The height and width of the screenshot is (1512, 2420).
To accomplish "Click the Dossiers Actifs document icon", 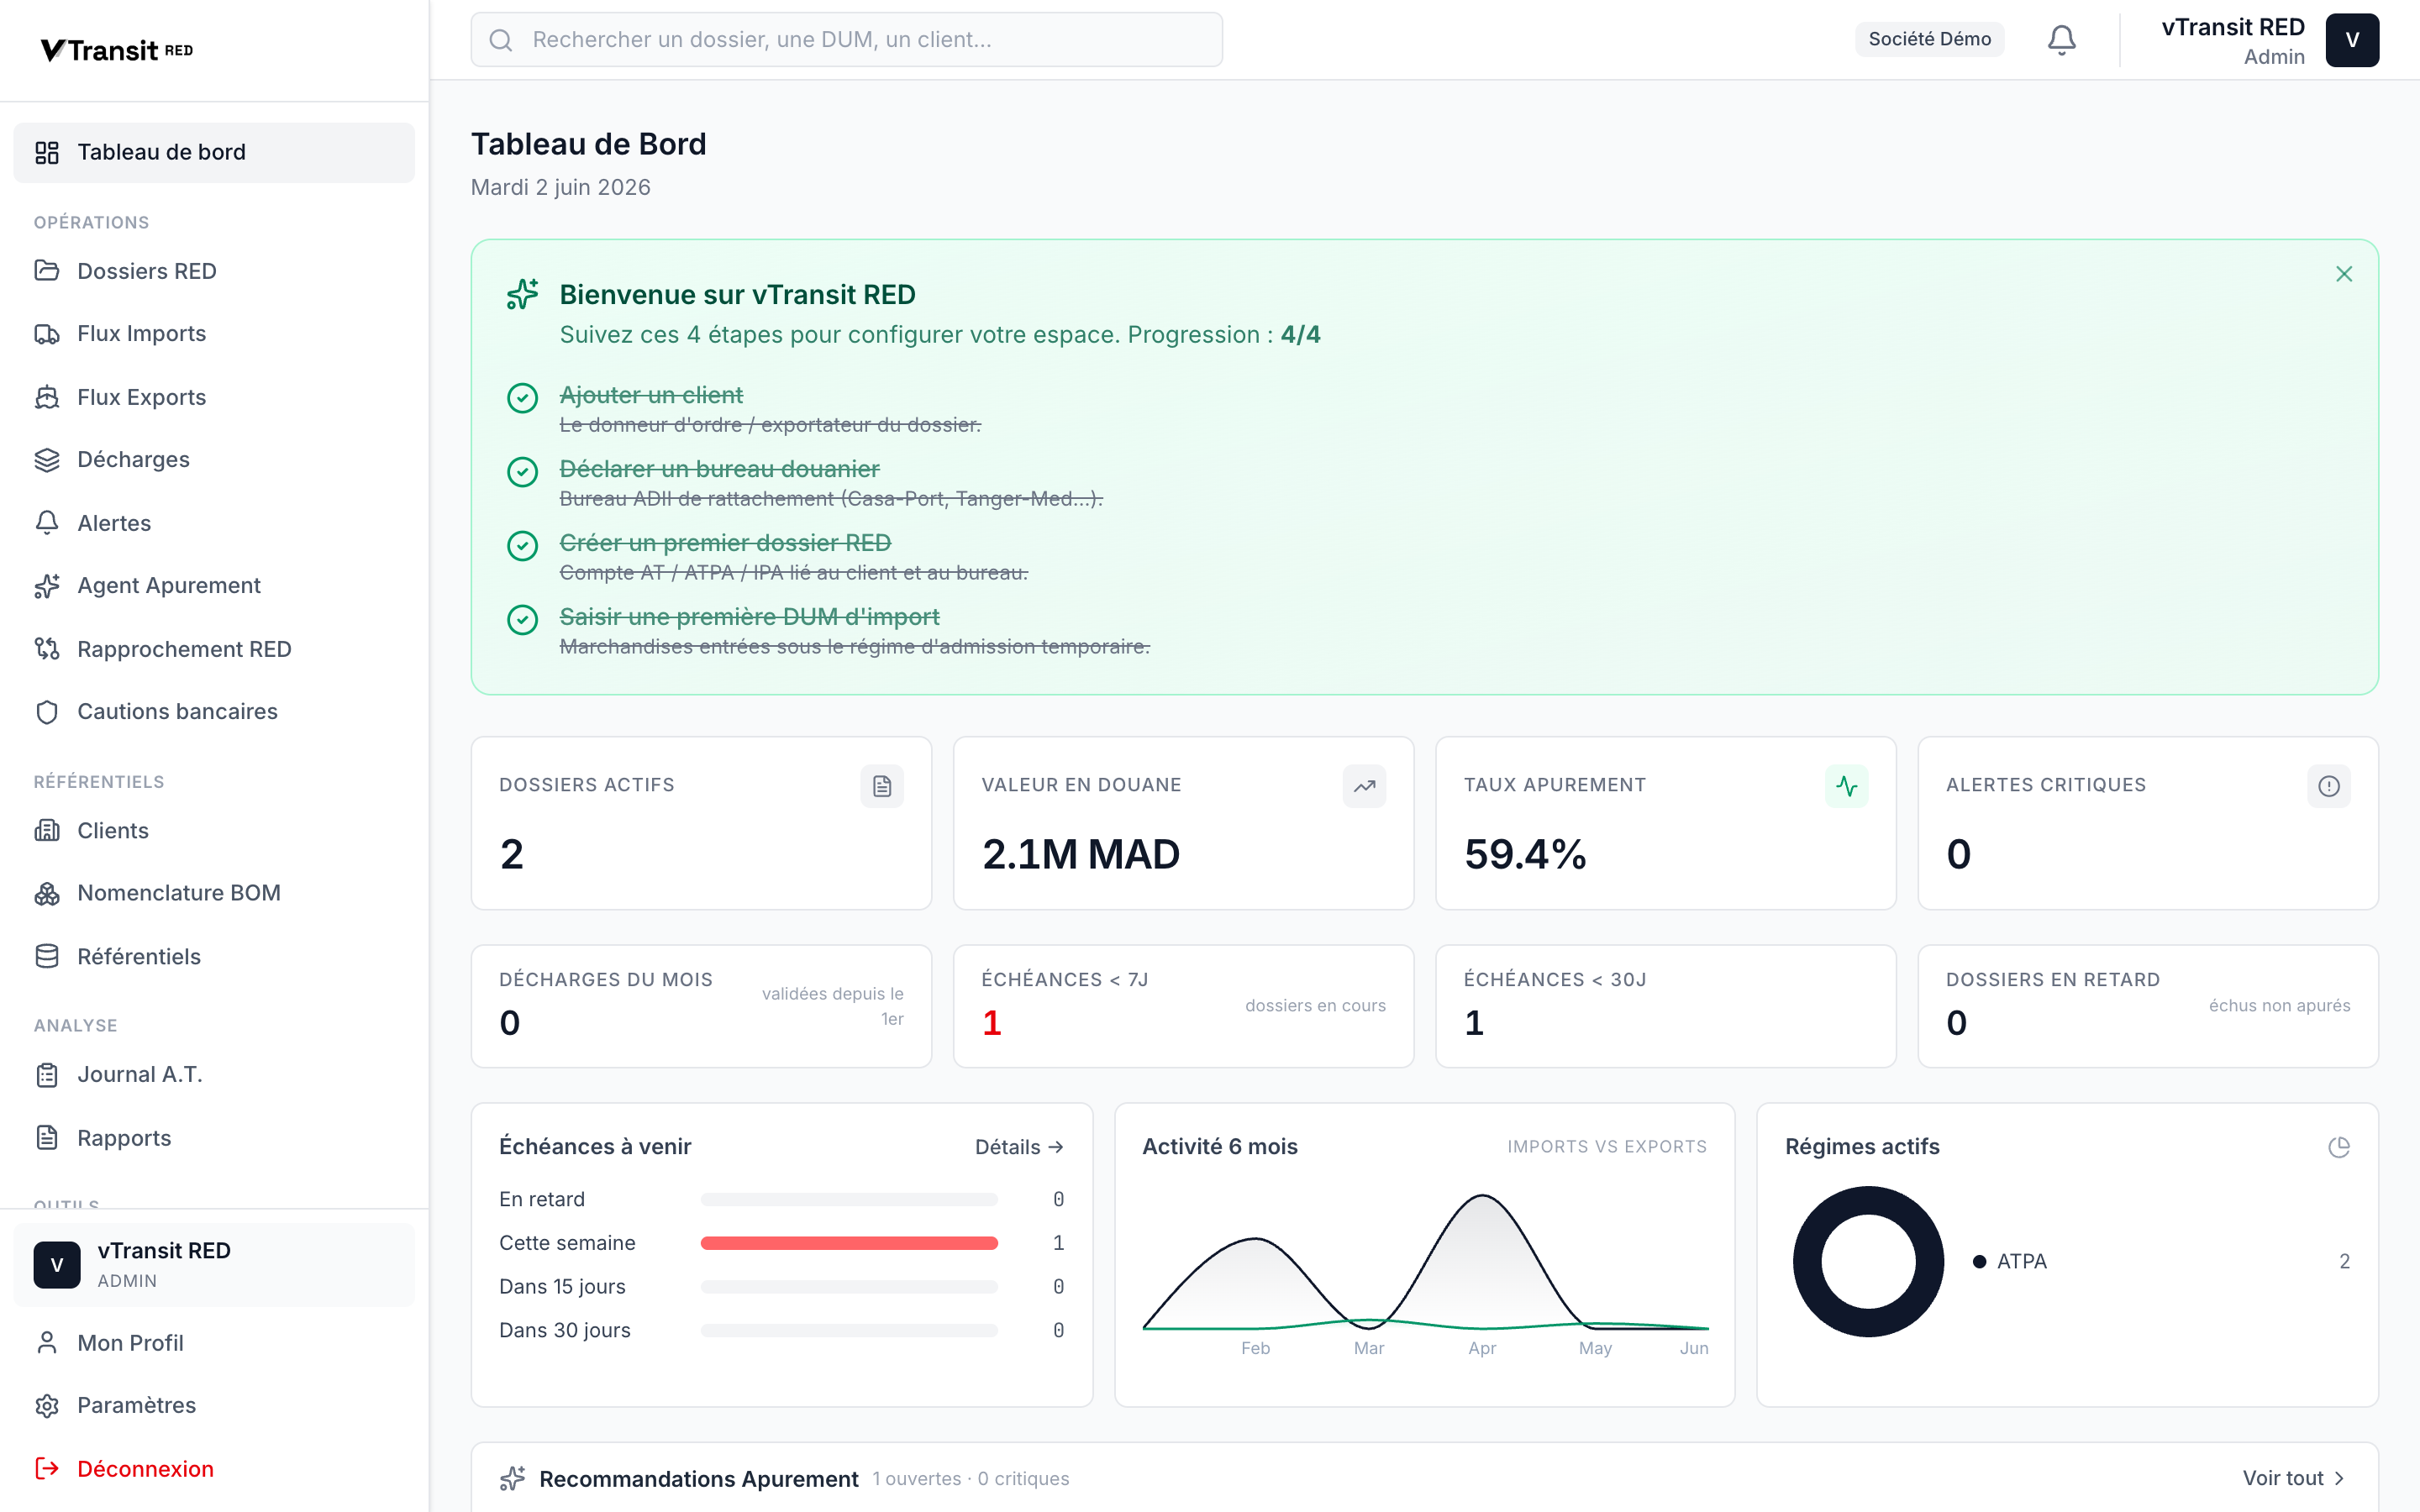I will [x=882, y=786].
